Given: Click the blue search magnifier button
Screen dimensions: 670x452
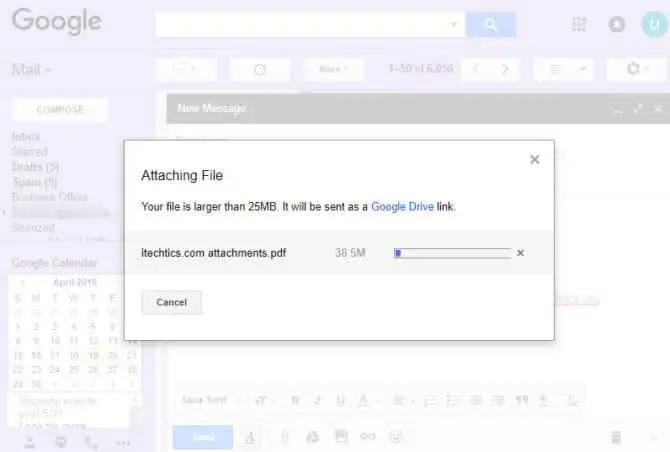Looking at the screenshot, I should (491, 24).
